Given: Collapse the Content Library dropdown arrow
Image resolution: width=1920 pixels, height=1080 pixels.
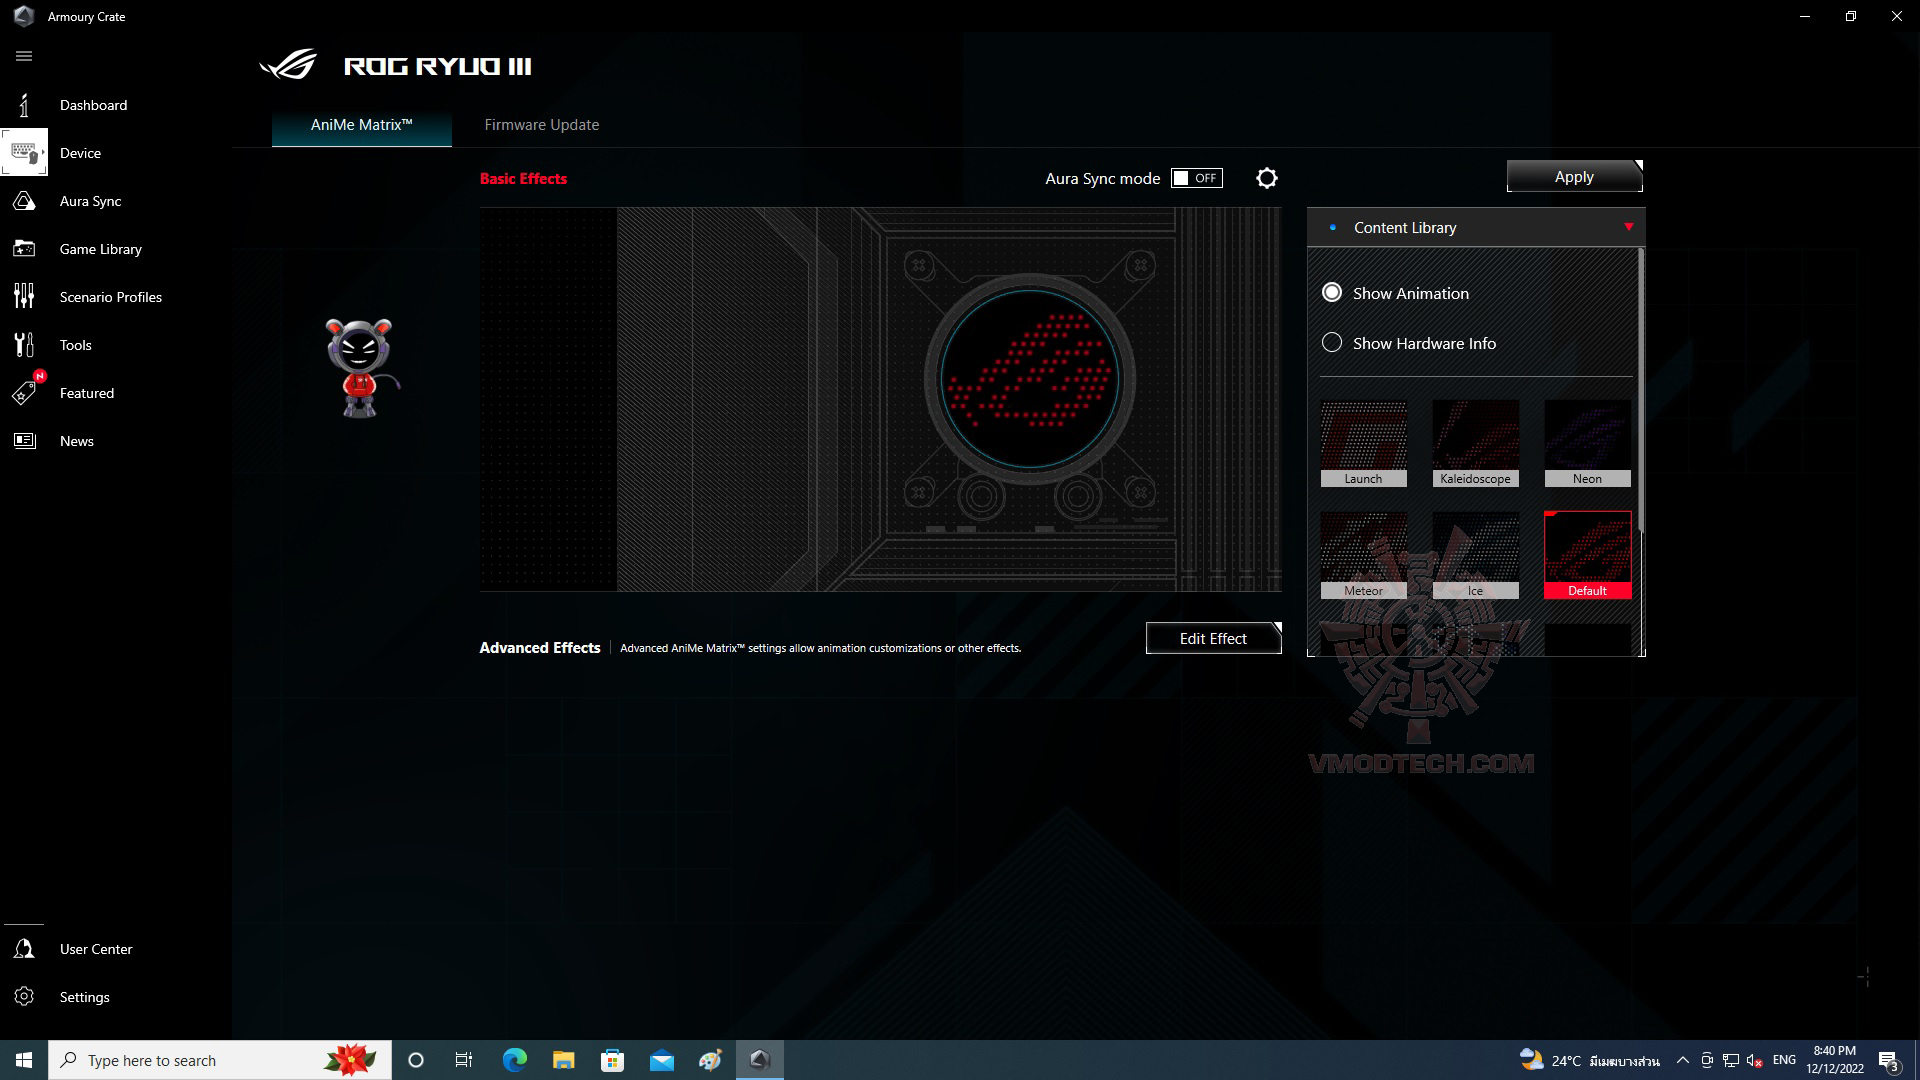Looking at the screenshot, I should 1629,227.
